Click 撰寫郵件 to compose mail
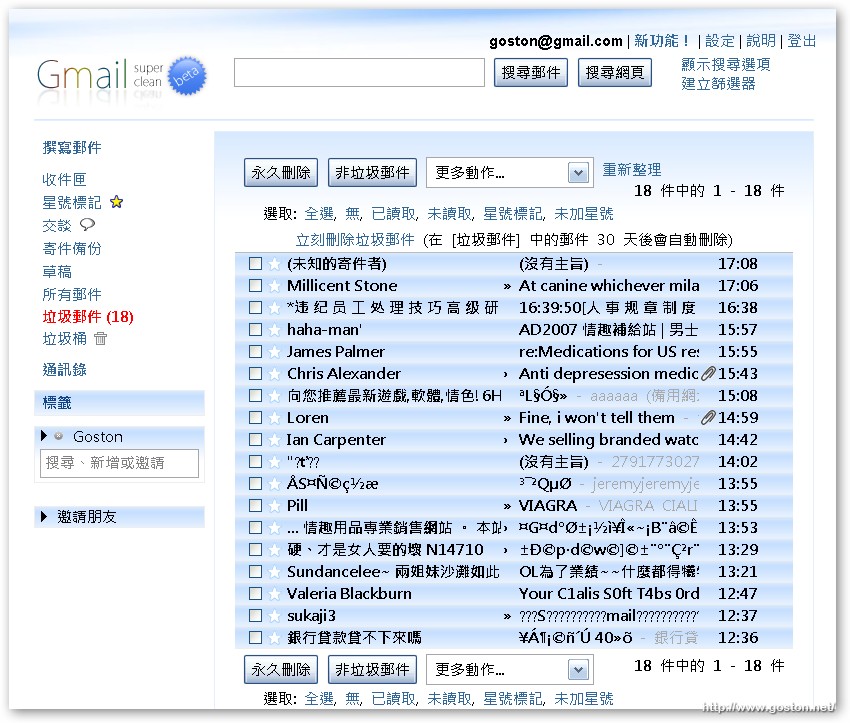Screen dimensions: 850x723 point(72,147)
